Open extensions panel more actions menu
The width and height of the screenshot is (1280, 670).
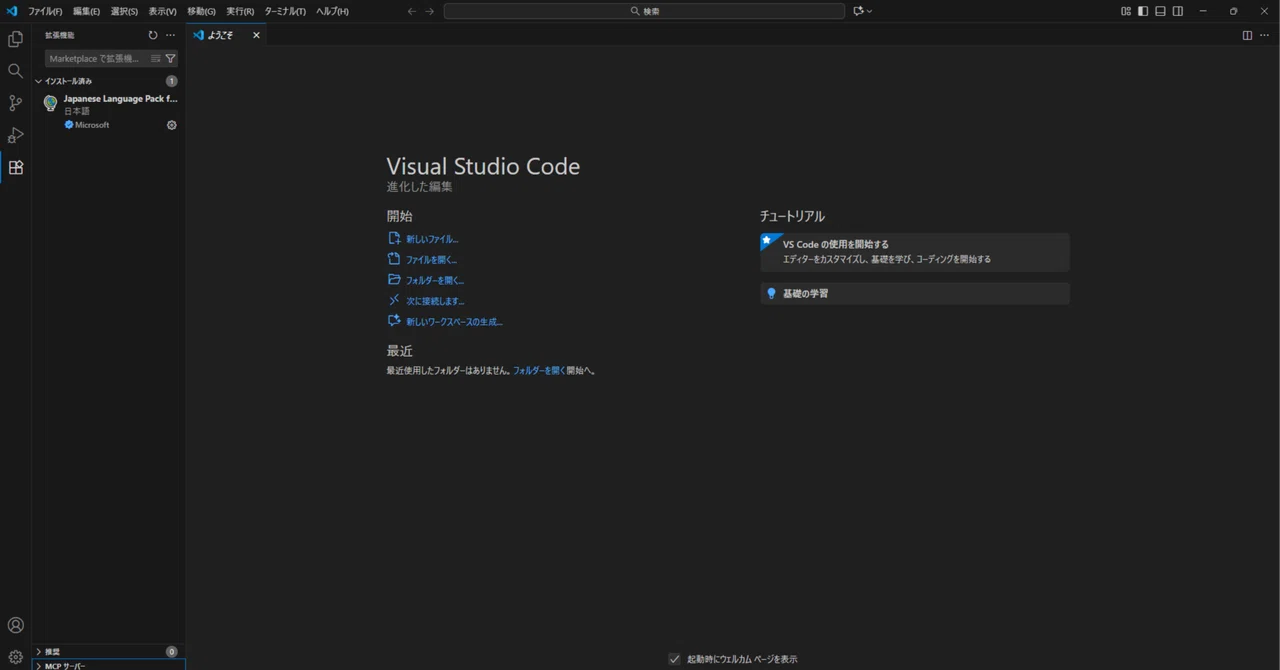pos(170,35)
